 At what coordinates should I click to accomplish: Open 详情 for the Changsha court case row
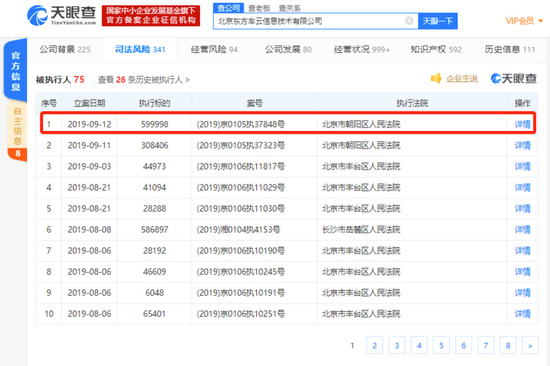click(x=522, y=229)
